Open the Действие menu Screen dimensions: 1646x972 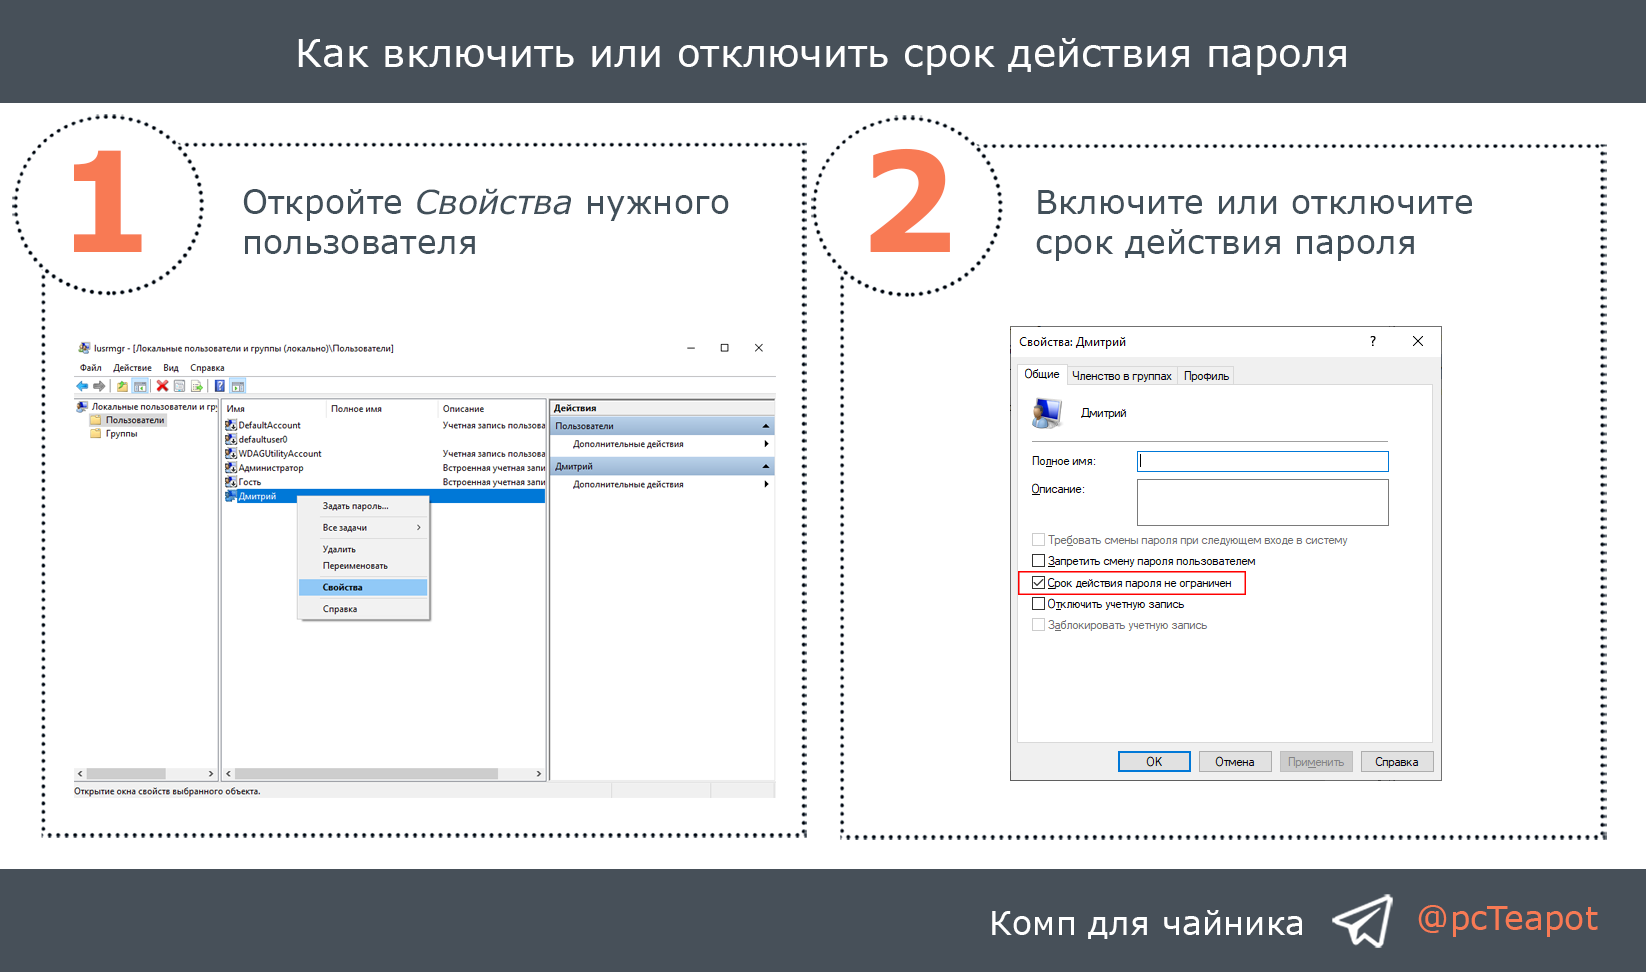[132, 368]
